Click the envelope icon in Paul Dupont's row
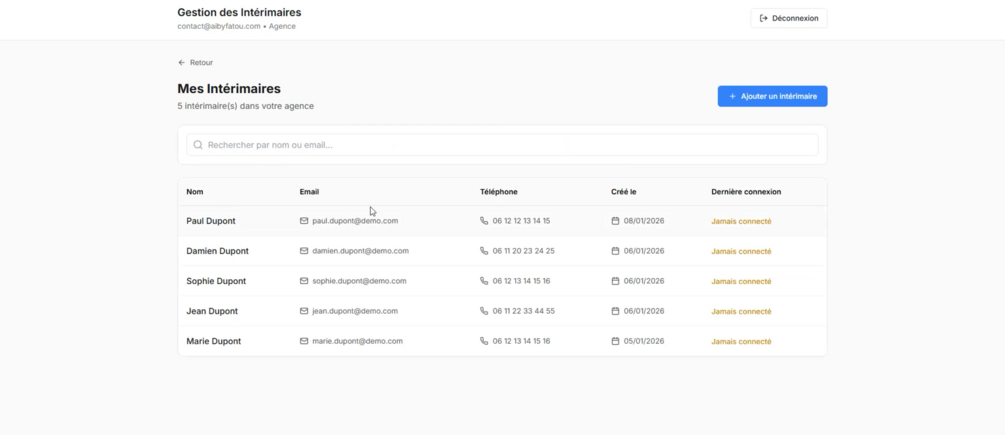1005x435 pixels. 304,221
